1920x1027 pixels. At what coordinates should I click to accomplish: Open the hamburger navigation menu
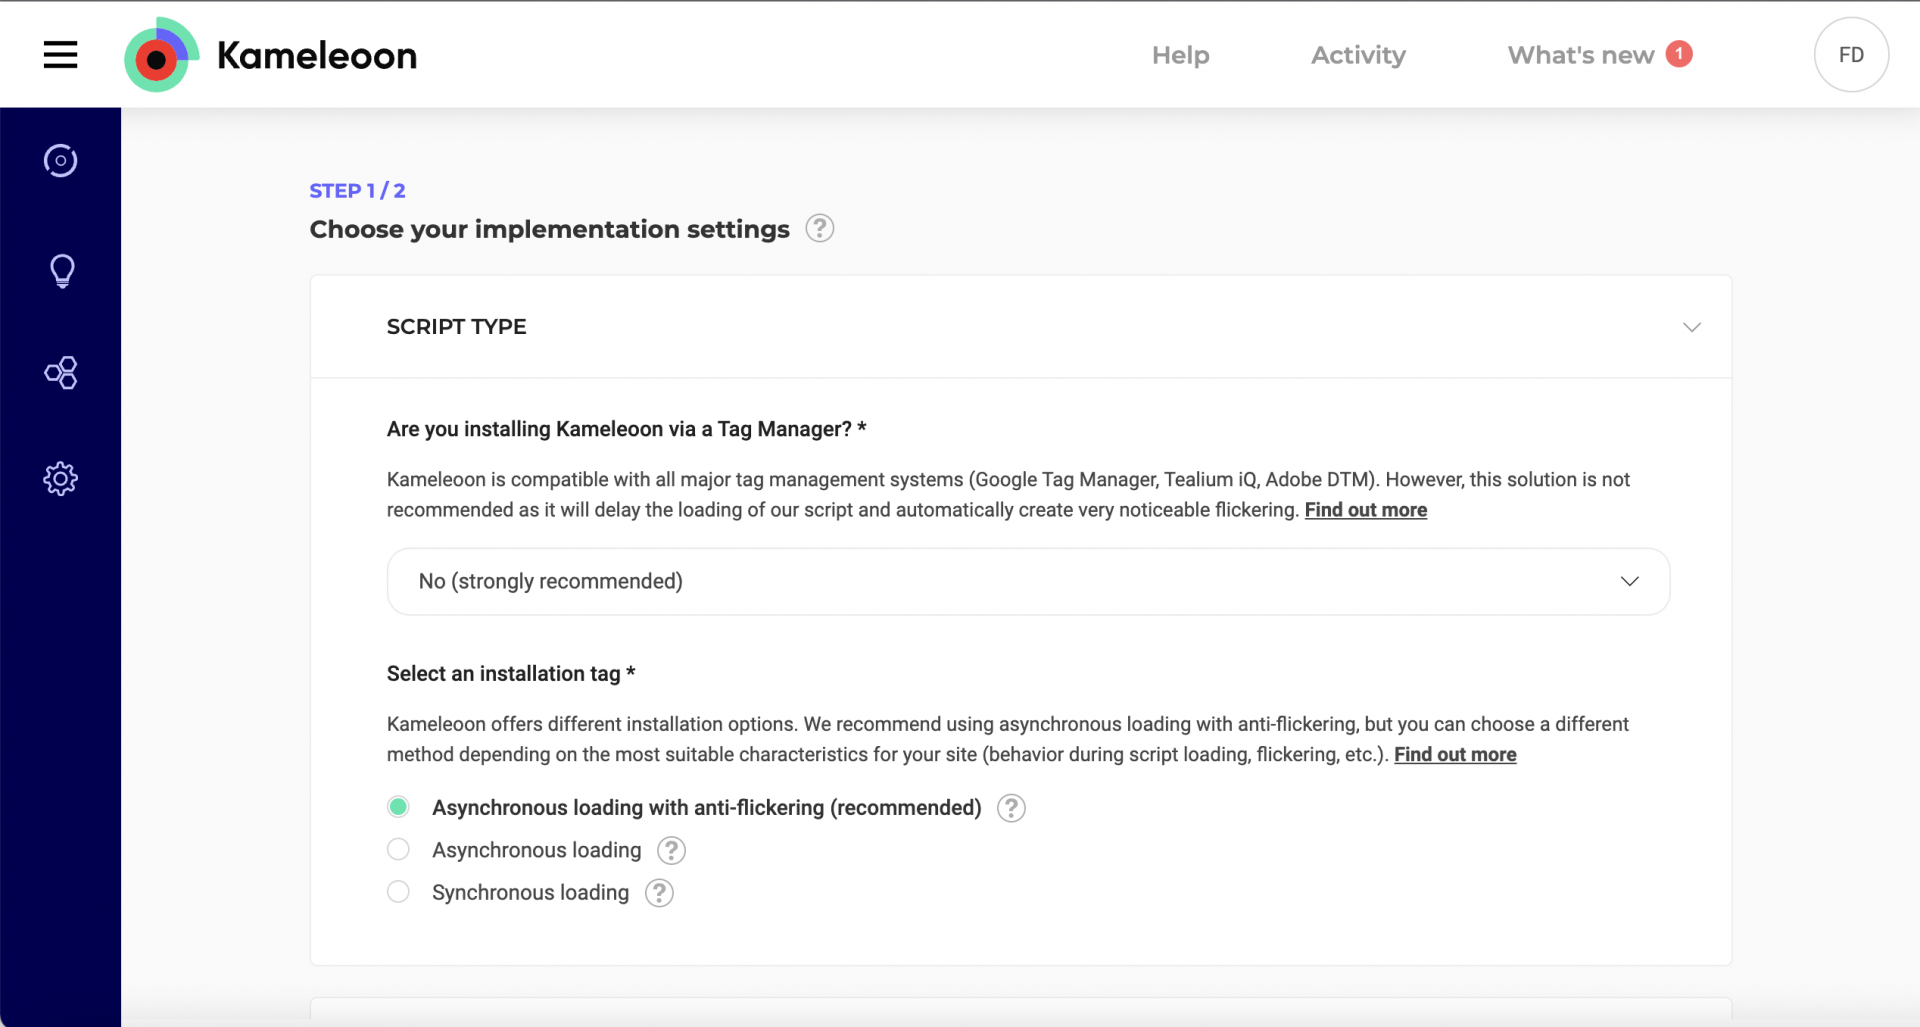pos(60,55)
